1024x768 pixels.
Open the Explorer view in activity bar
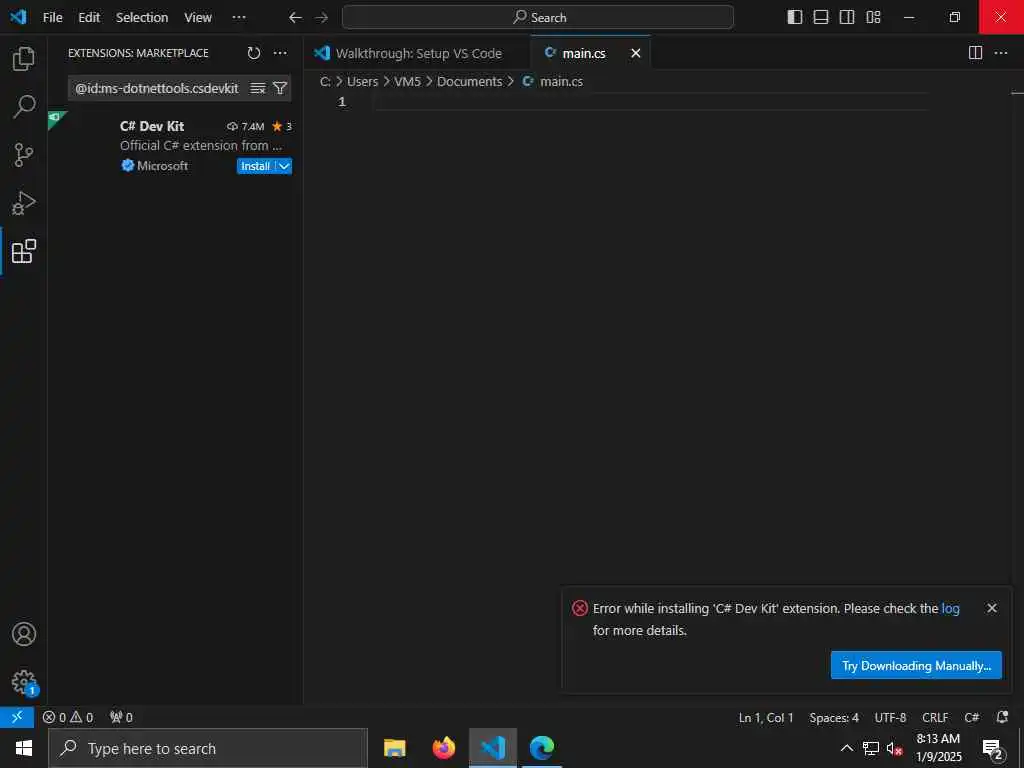24,59
